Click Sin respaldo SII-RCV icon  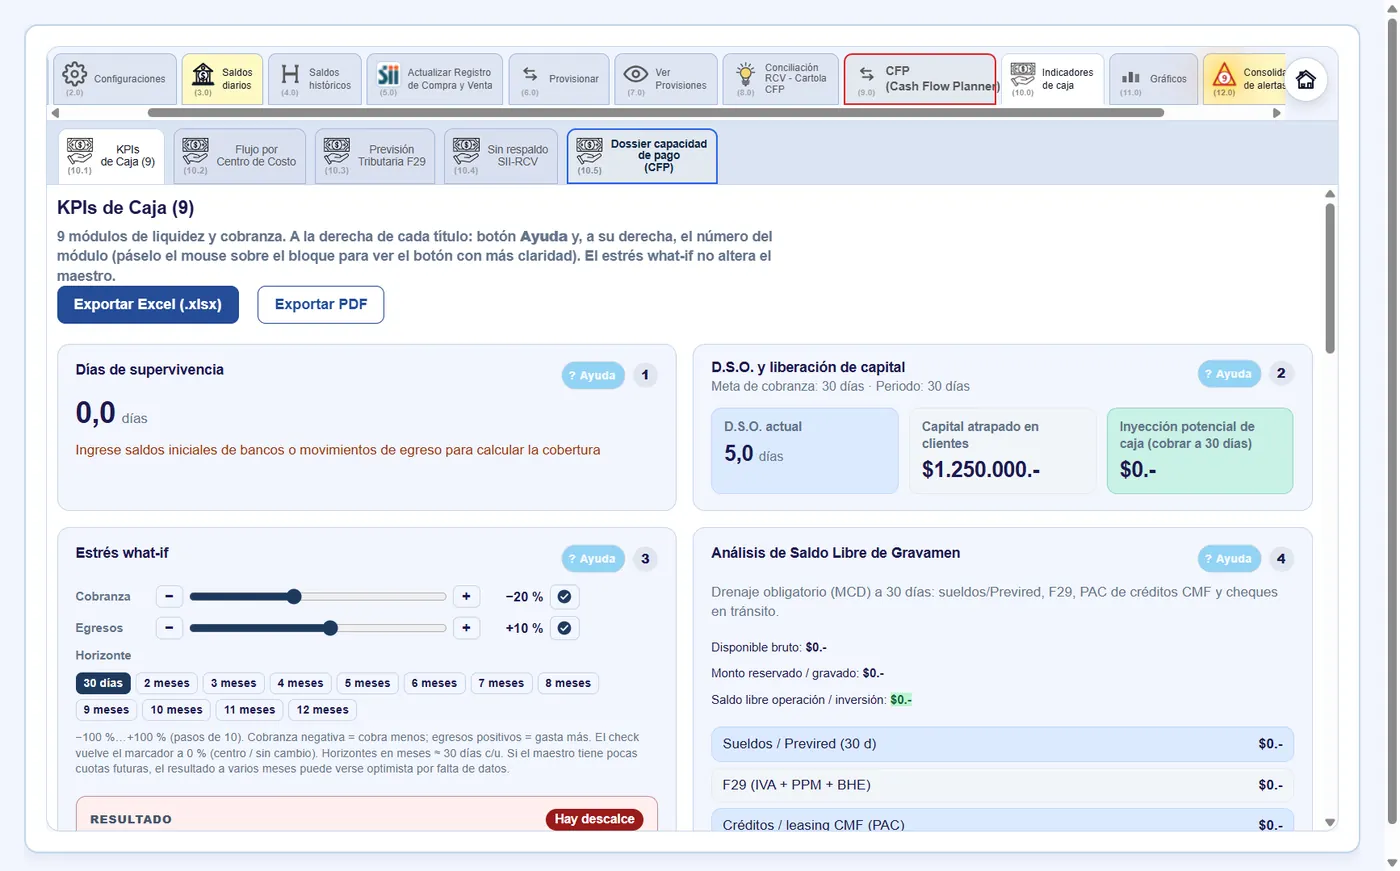pyautogui.click(x=466, y=151)
